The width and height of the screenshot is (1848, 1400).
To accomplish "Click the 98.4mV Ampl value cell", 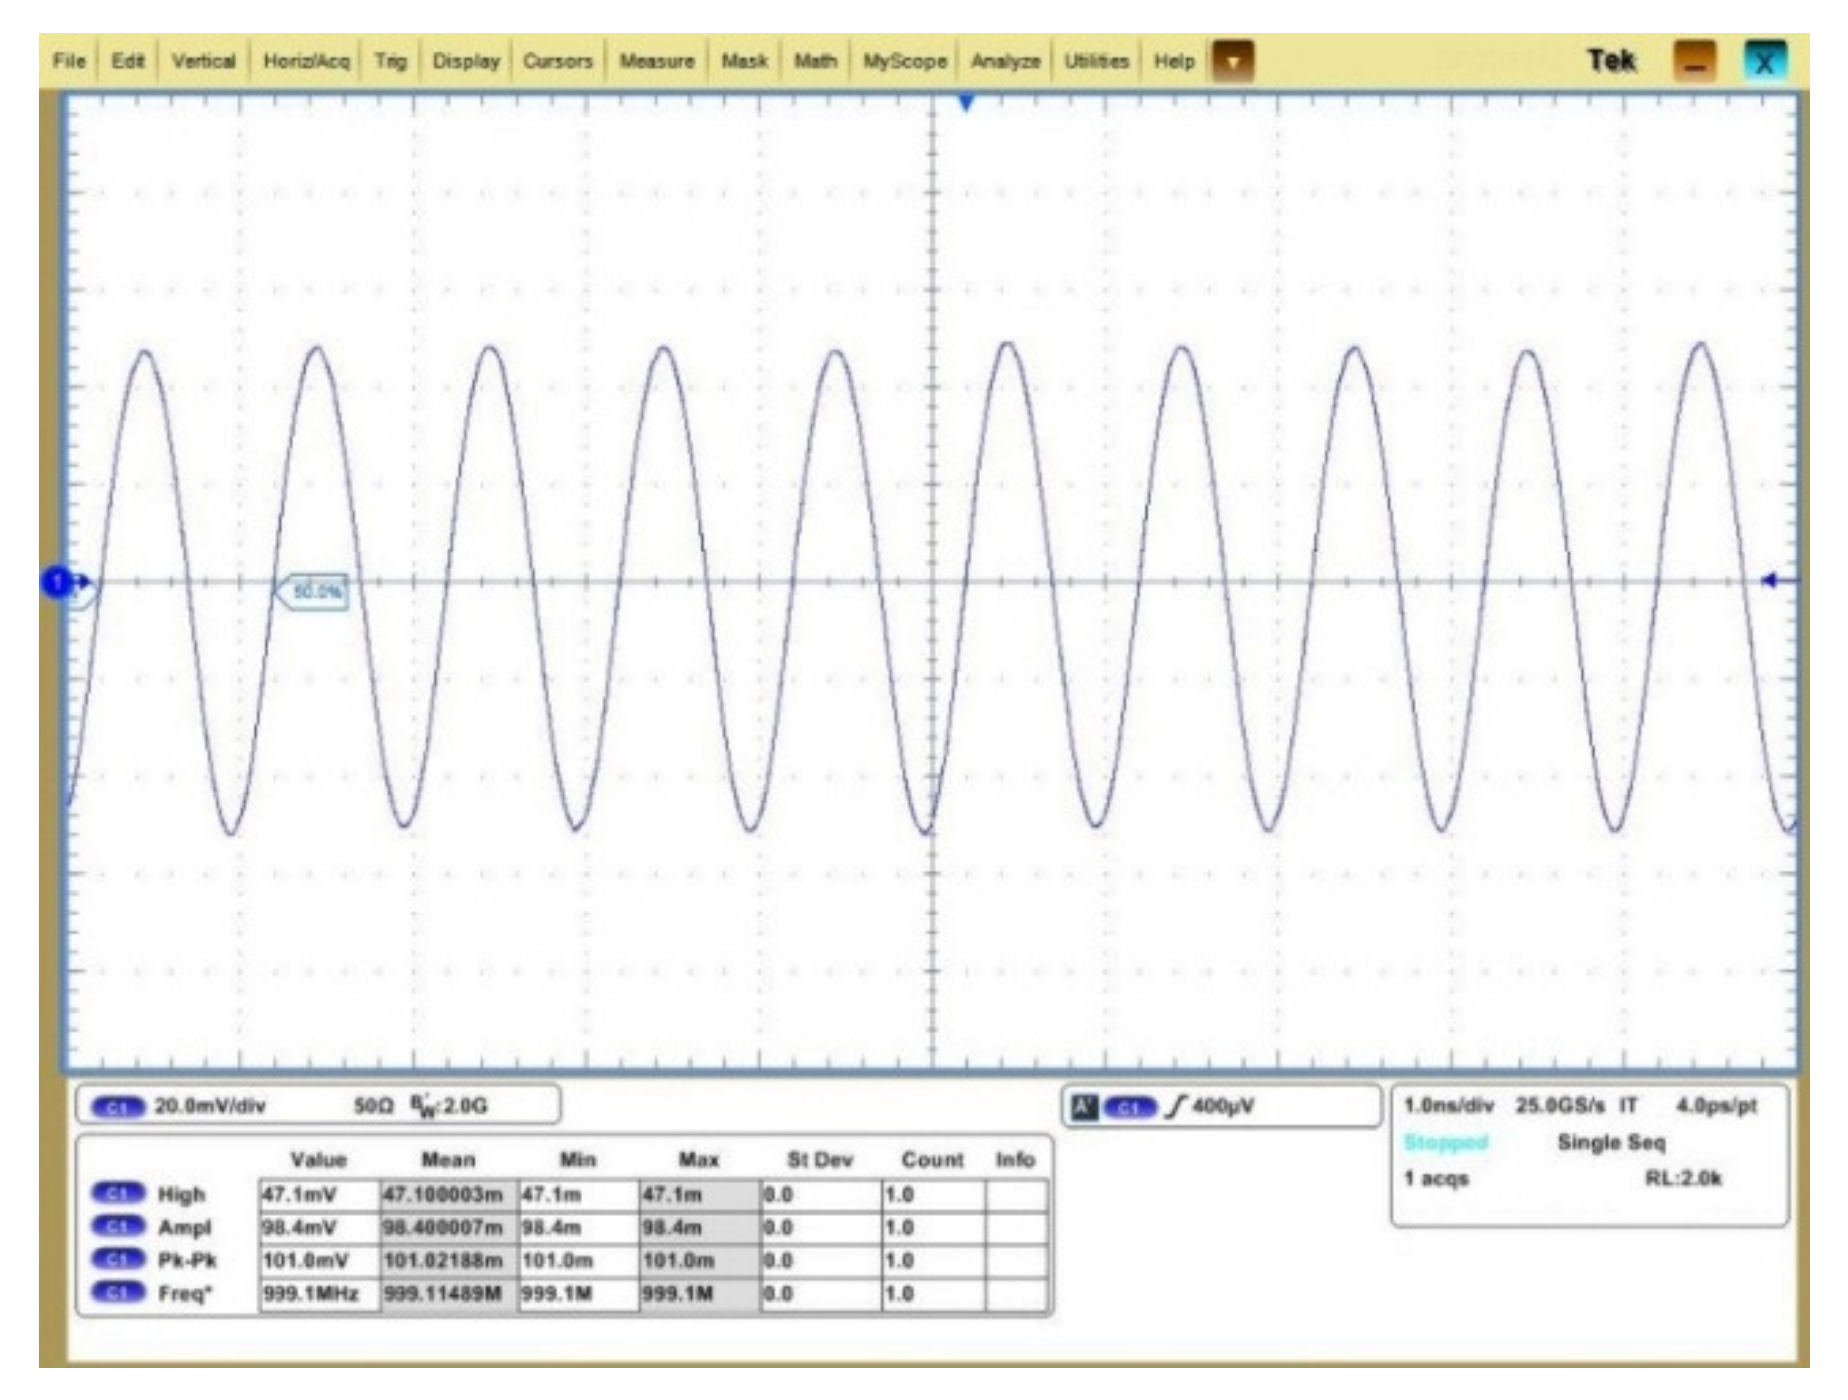I will pyautogui.click(x=319, y=1228).
